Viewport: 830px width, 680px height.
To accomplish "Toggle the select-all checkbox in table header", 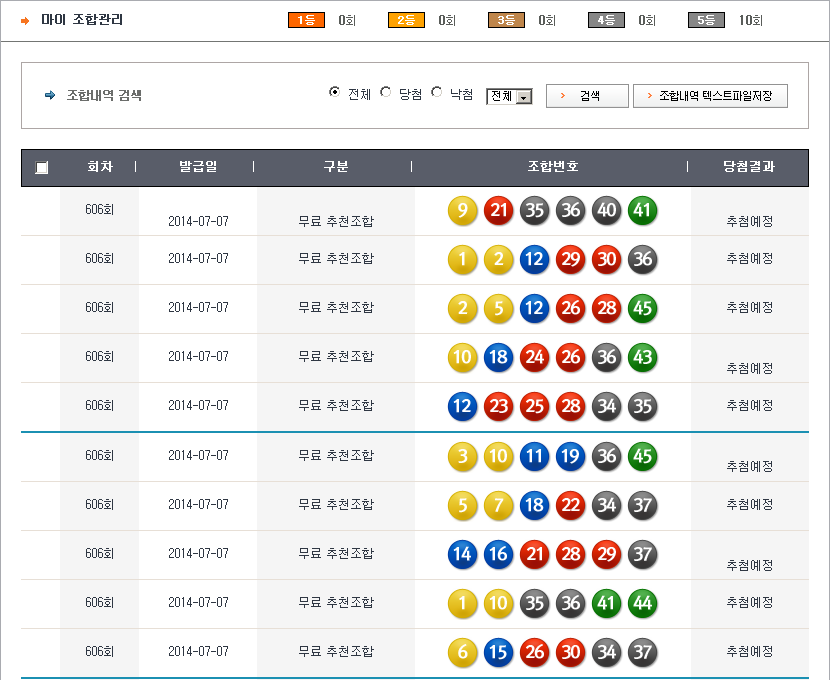I will [41, 168].
